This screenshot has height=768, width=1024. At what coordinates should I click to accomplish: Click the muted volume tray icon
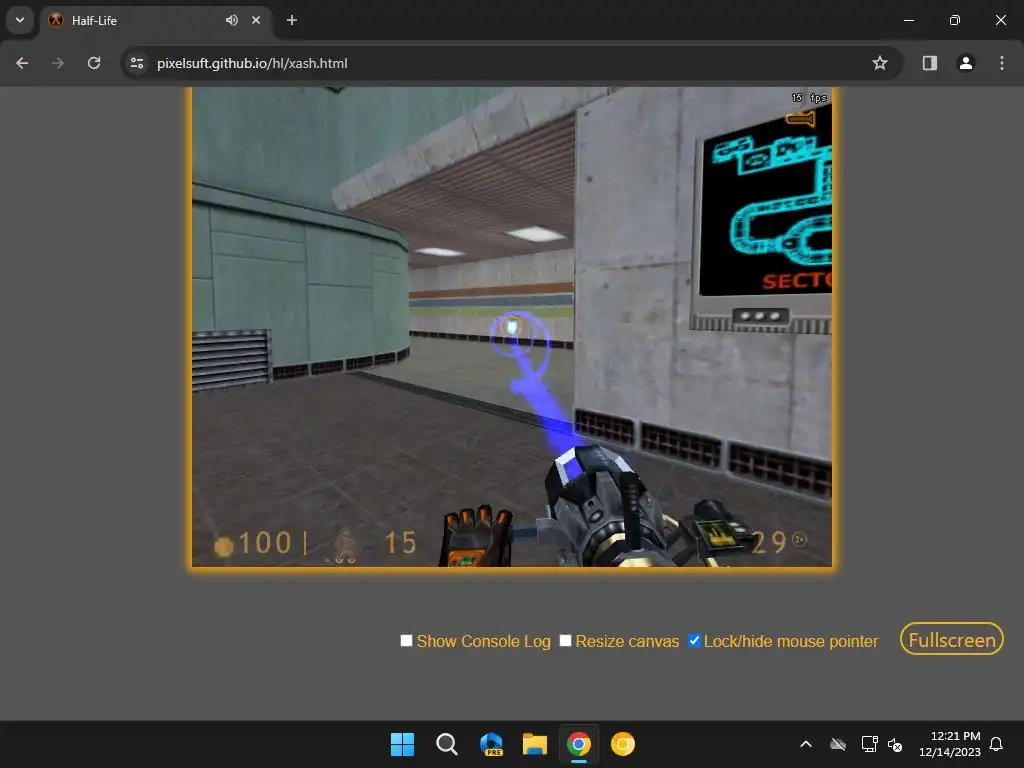895,744
